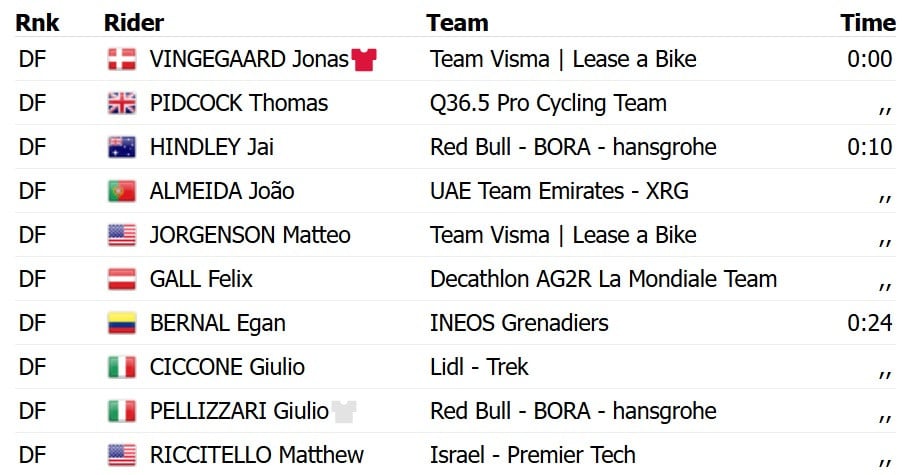Click the Italian flag beside Ciccone

tap(122, 367)
